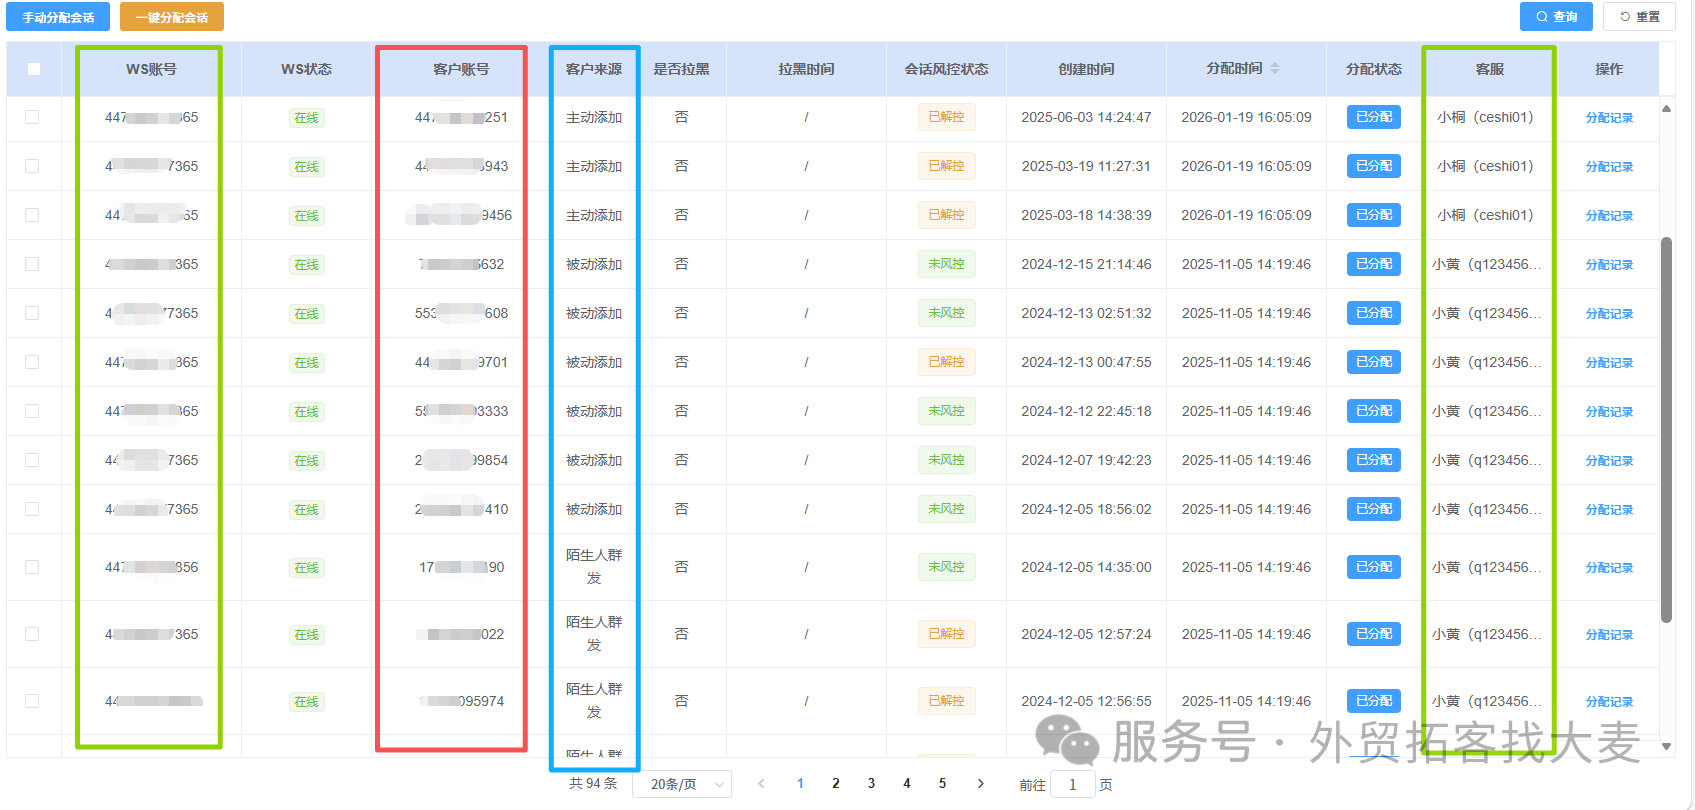Open 分配记录 for row created 2024-12-15 21:14:46
This screenshot has height=810, width=1695.
click(1609, 265)
